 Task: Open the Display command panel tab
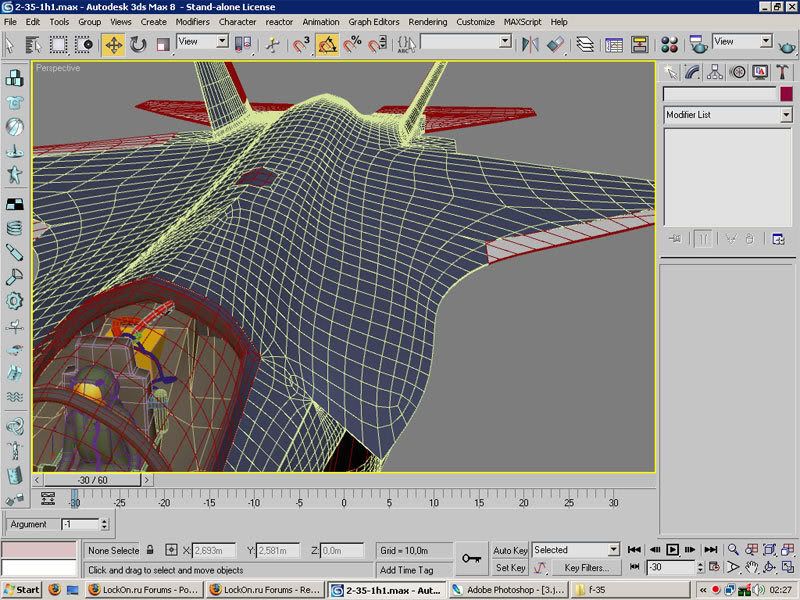coord(759,72)
